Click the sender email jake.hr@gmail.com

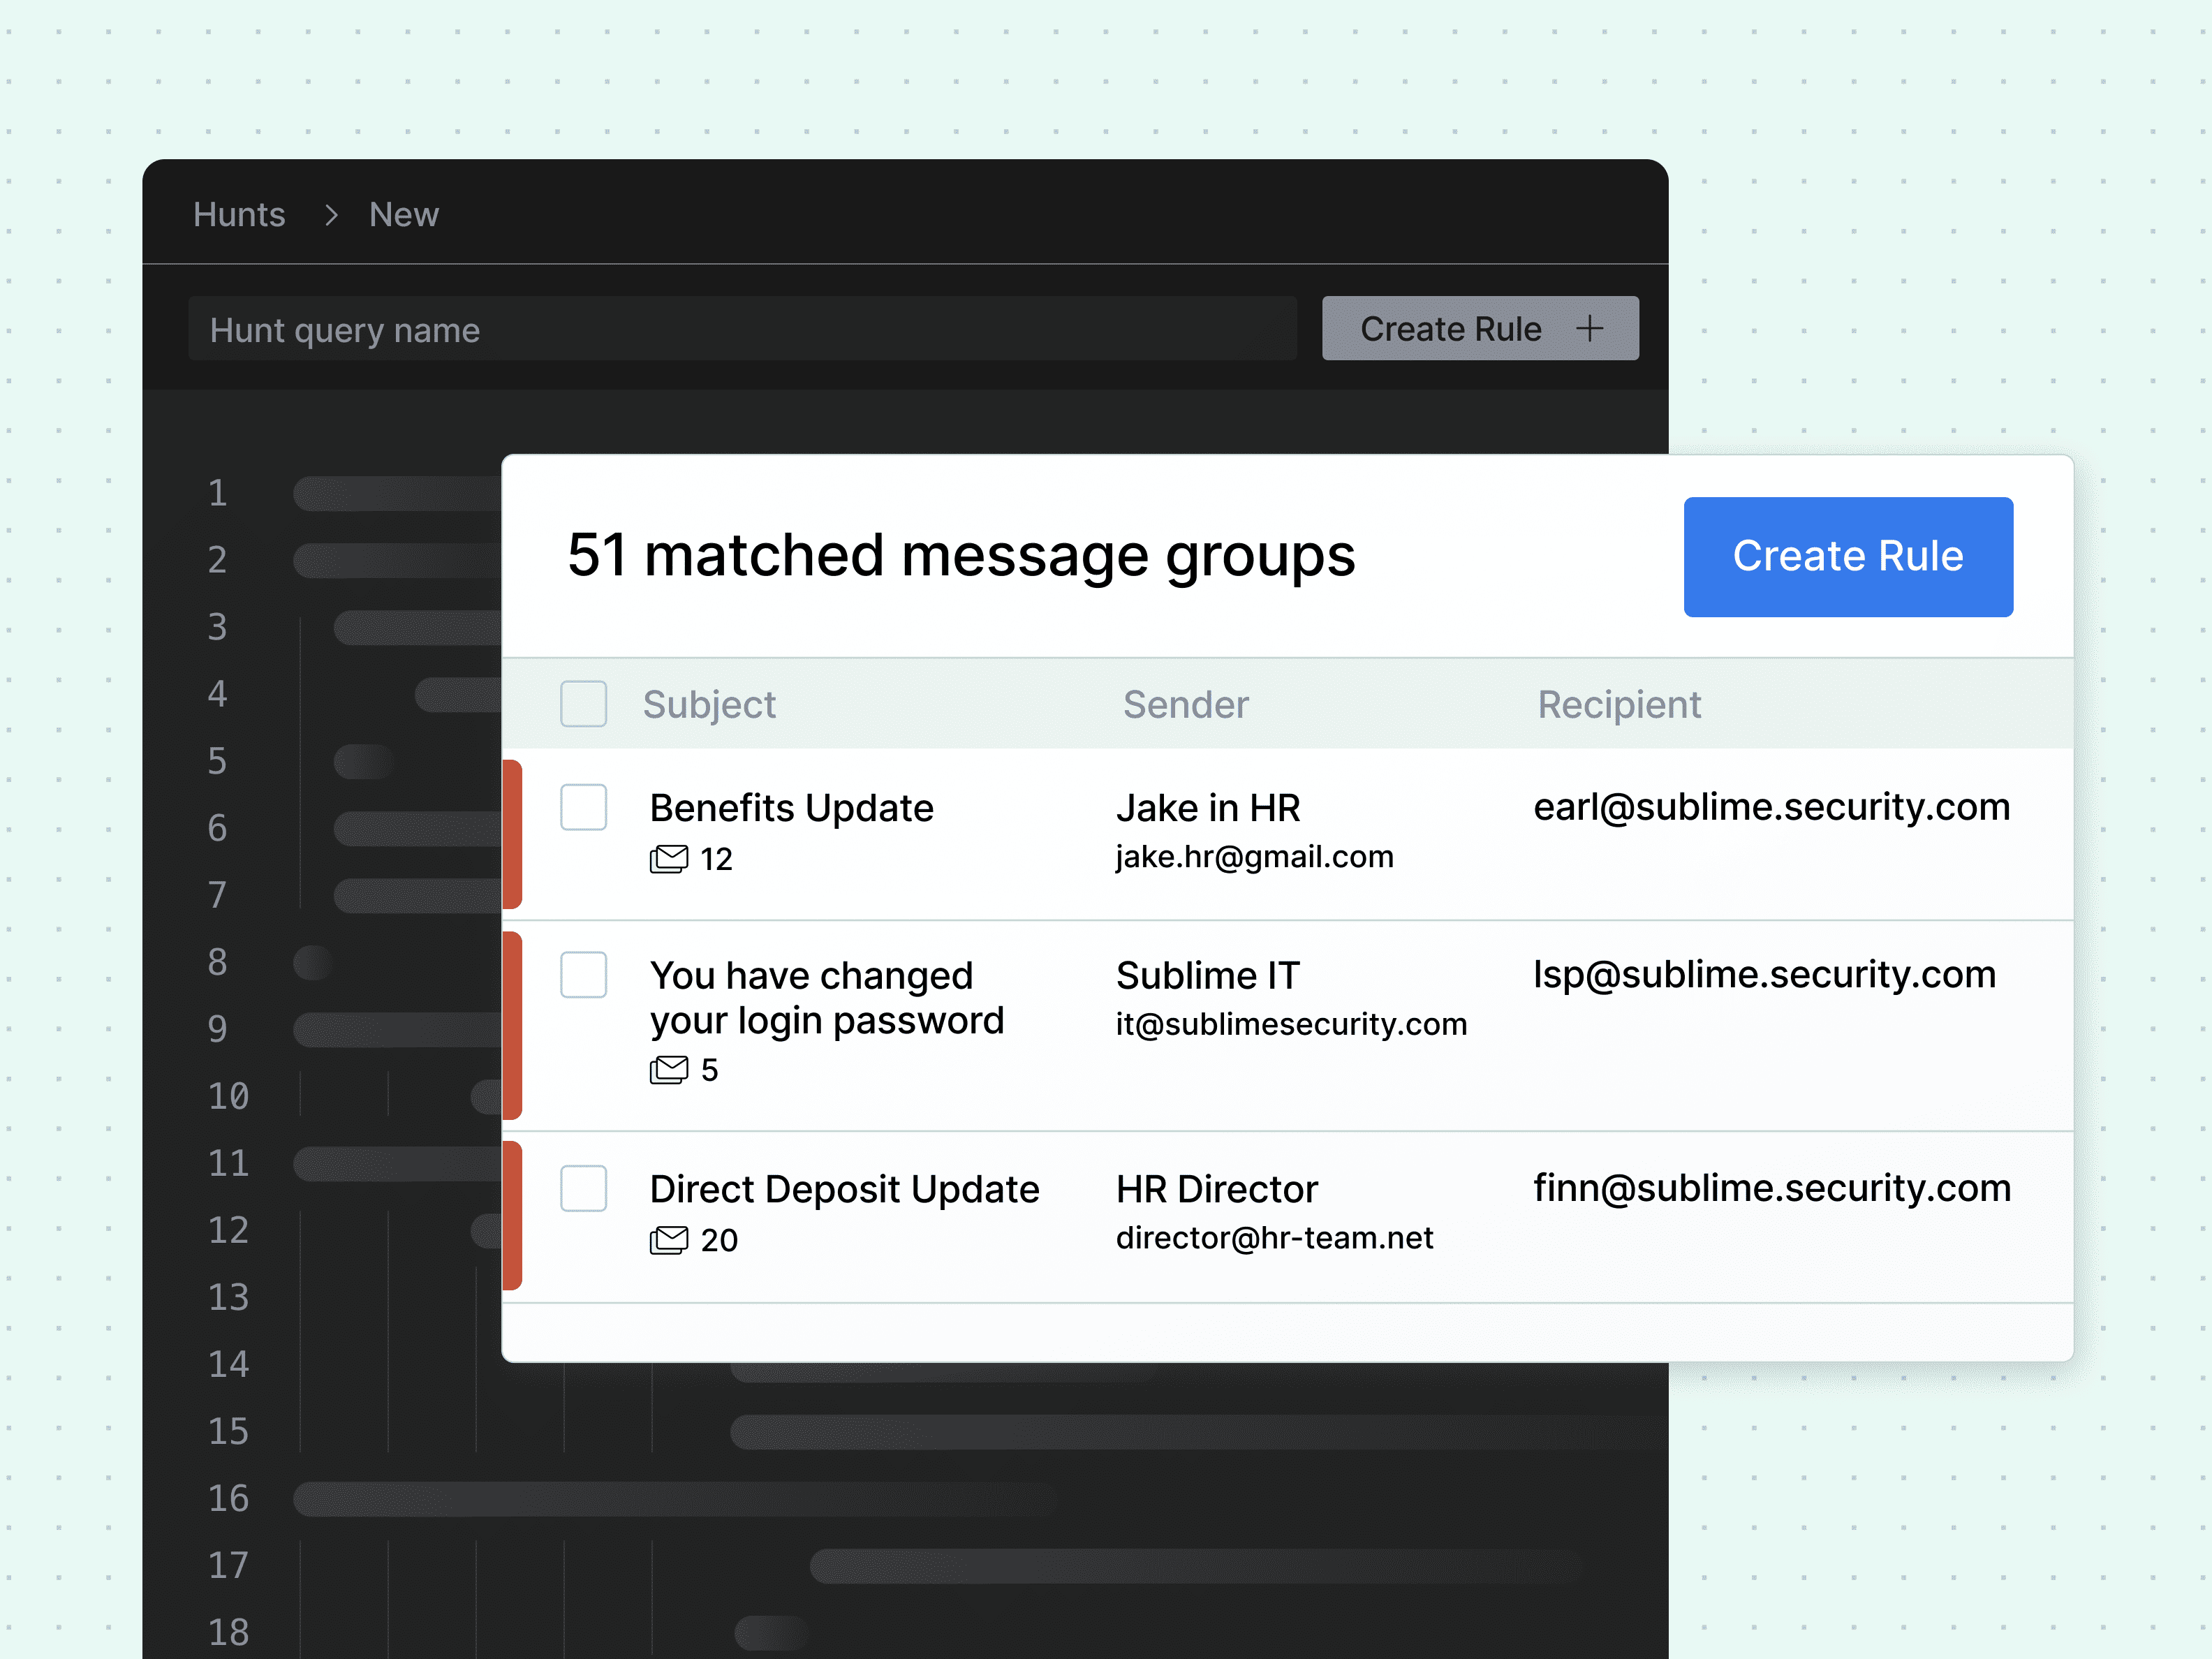1254,856
